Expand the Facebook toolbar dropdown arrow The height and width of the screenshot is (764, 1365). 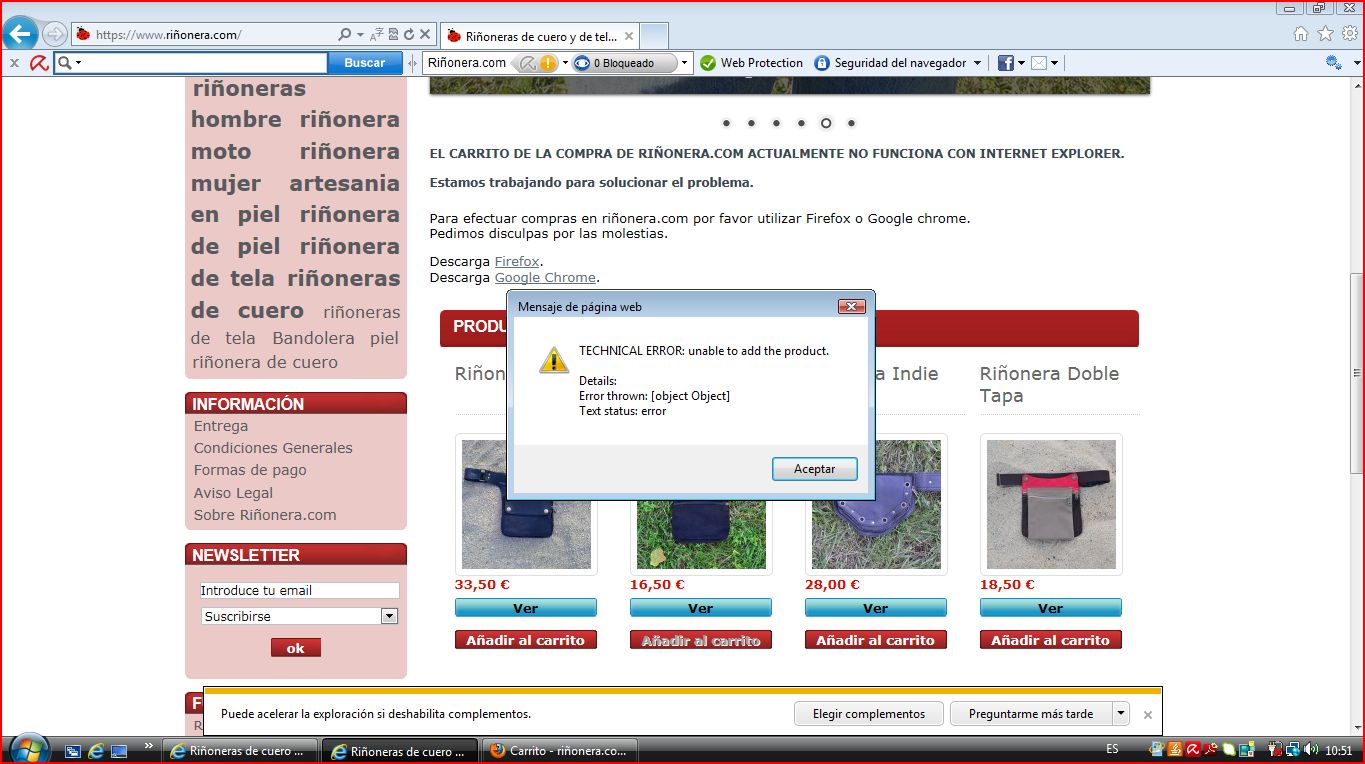1021,63
